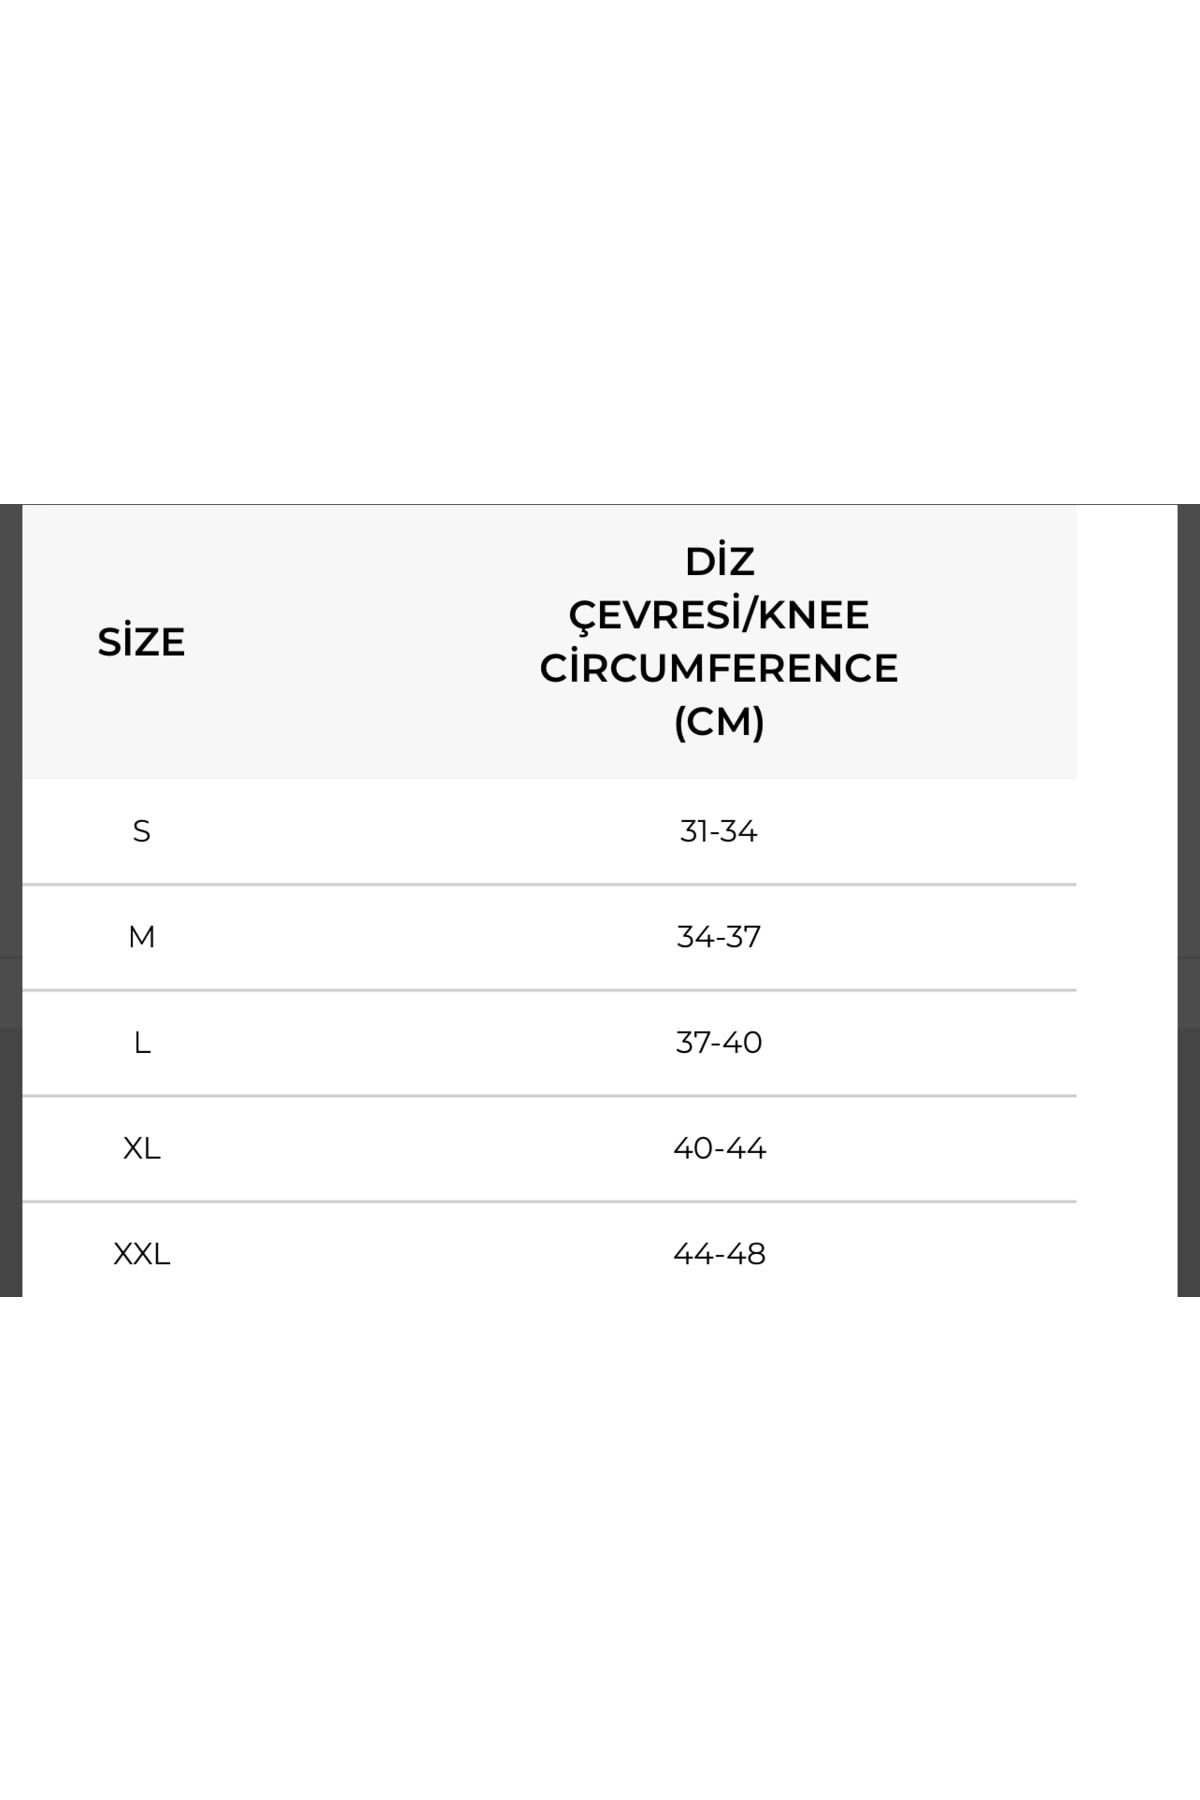Click the 37-40 measurement value

(x=719, y=1043)
